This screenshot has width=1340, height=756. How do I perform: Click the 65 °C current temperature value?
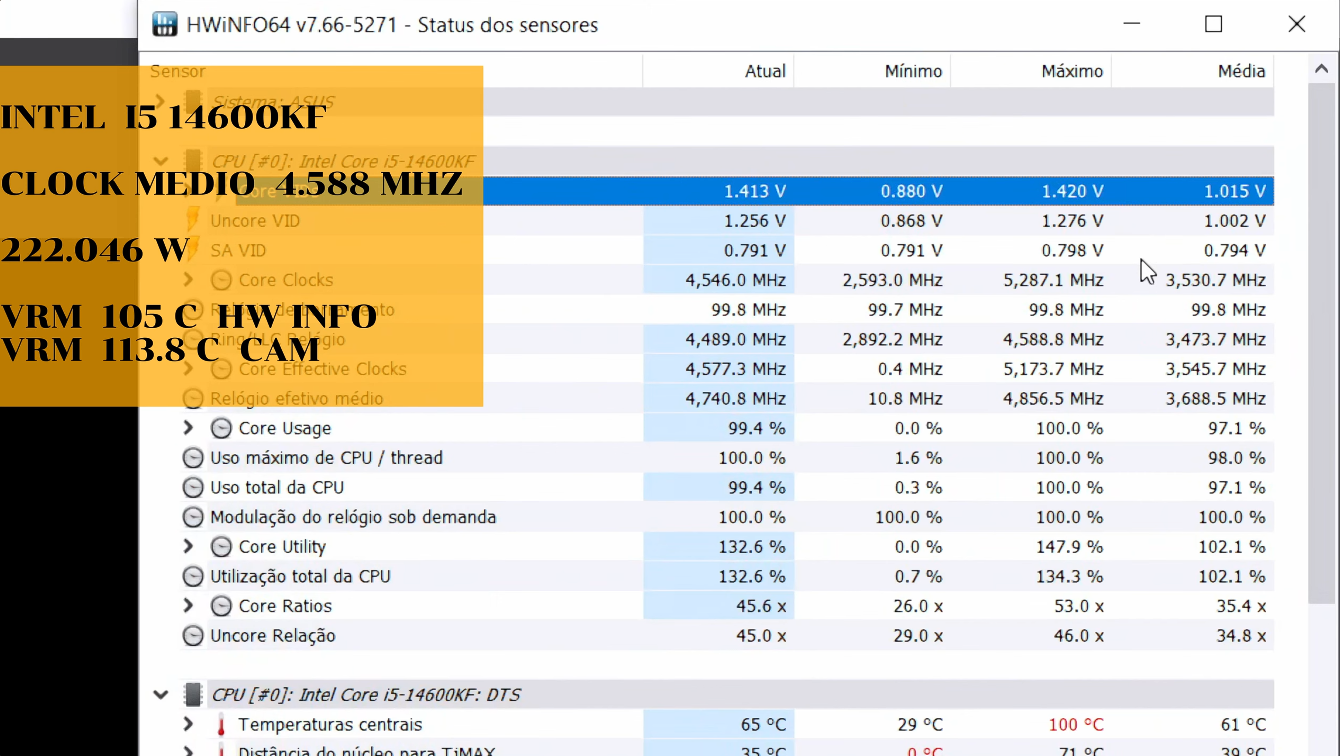tap(764, 725)
